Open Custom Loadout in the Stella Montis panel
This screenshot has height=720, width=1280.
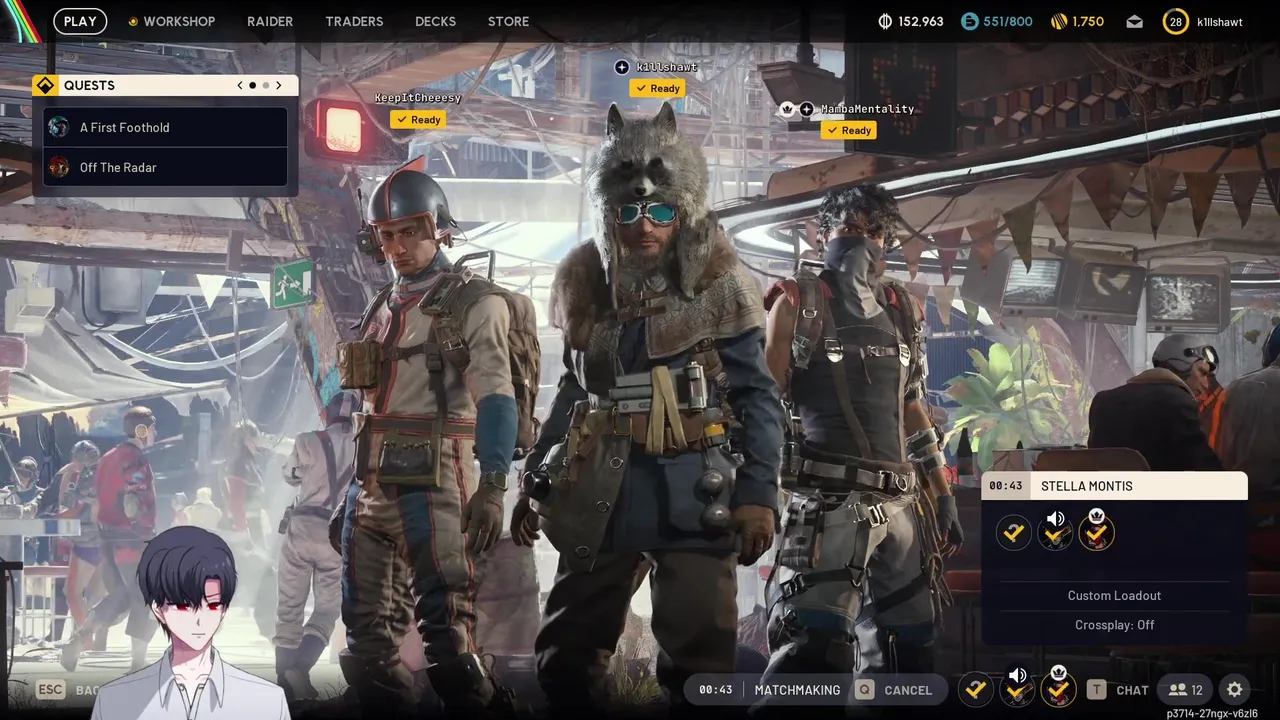[1114, 595]
